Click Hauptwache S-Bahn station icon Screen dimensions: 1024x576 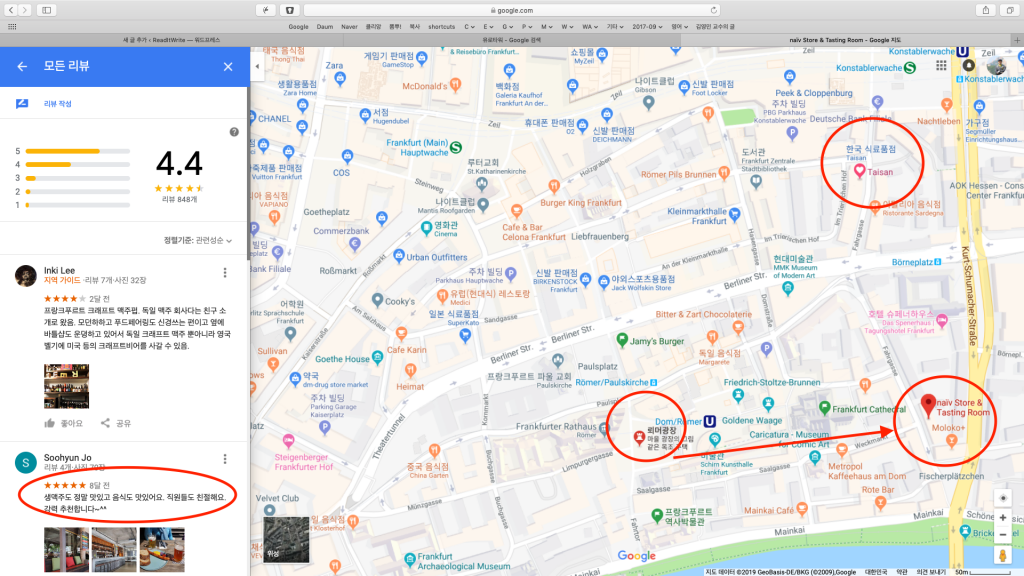tap(456, 148)
